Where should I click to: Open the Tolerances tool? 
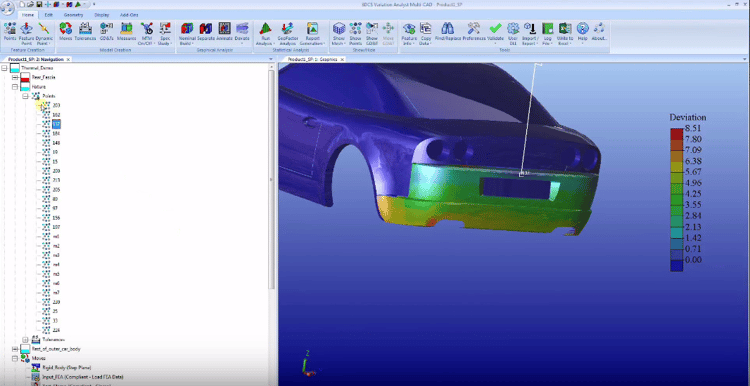point(85,32)
